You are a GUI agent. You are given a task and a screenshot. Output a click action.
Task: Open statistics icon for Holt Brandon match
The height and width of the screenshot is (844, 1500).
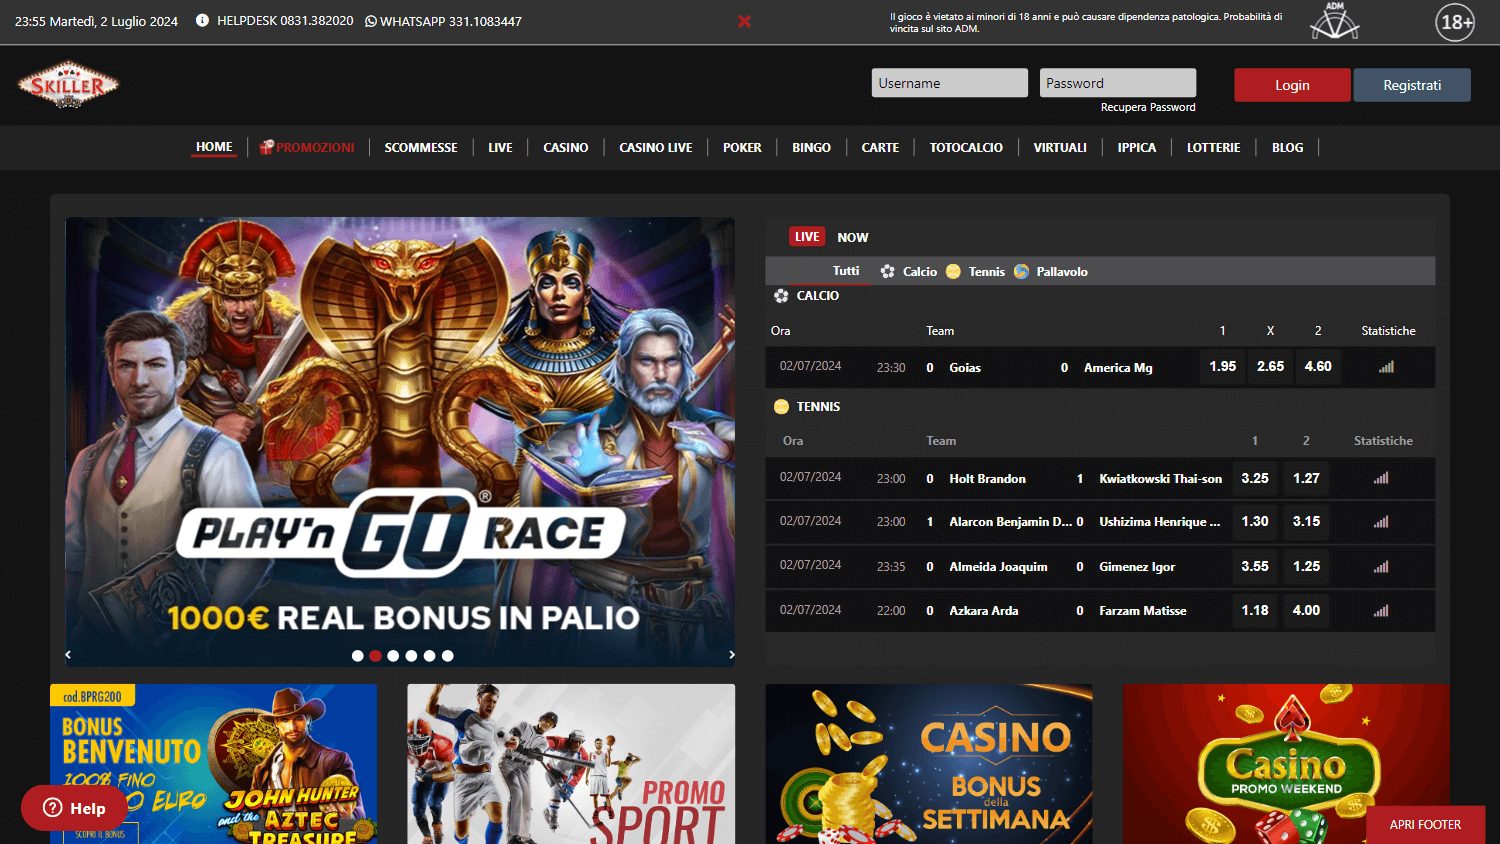click(x=1381, y=478)
